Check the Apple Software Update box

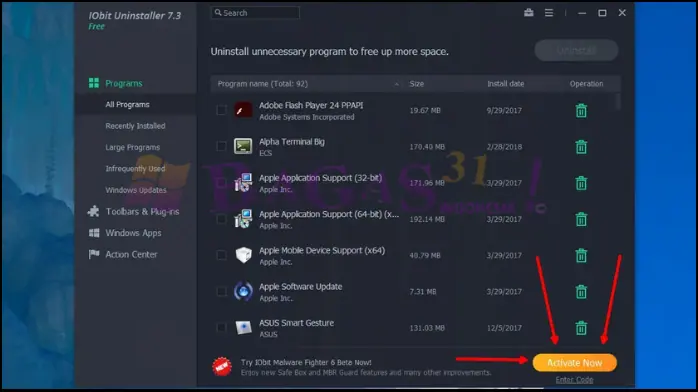[221, 291]
